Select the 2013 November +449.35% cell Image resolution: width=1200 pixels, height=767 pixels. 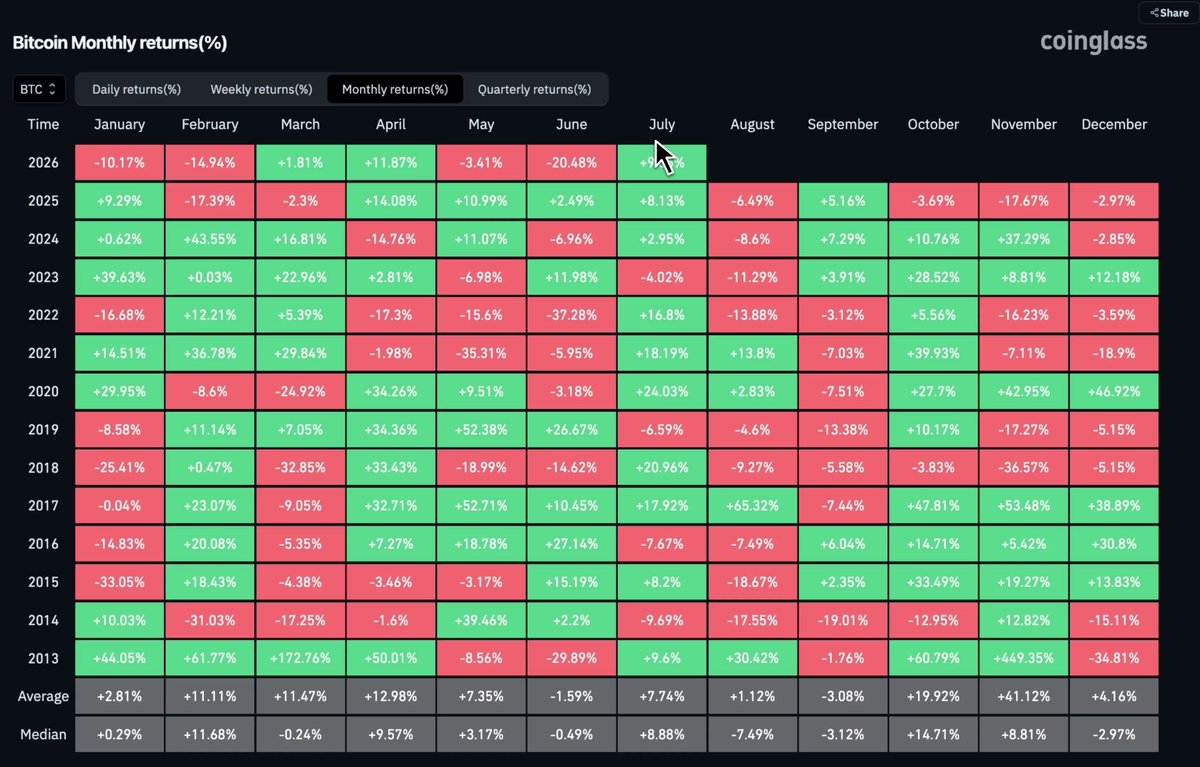[1023, 658]
